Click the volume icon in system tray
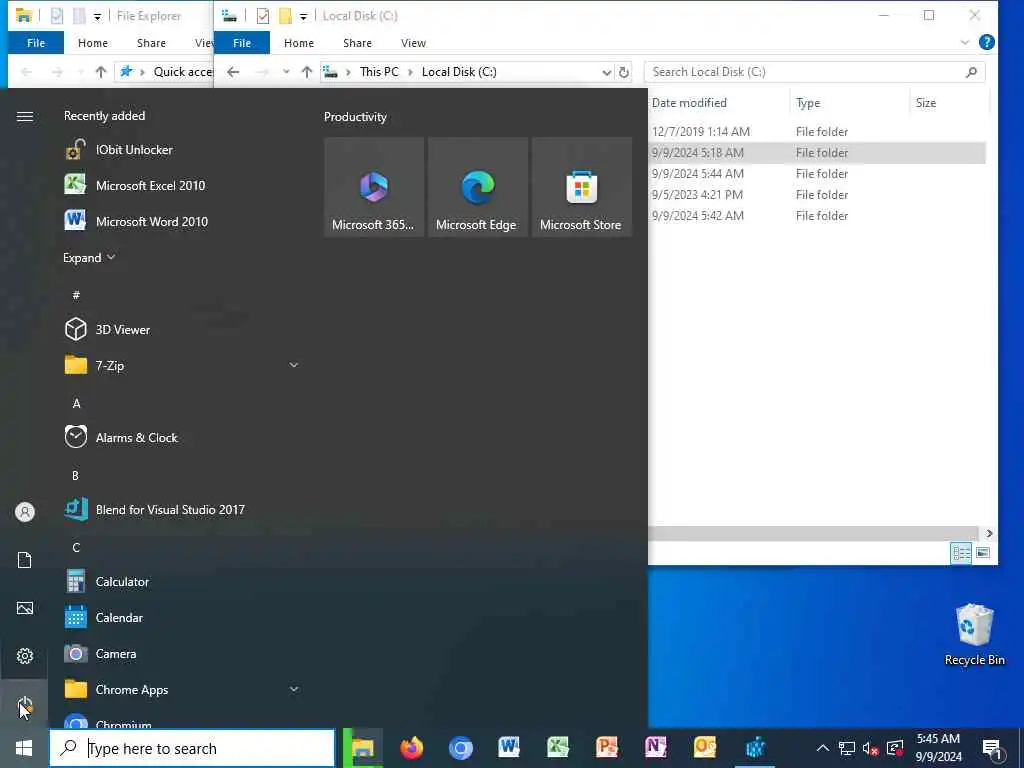1024x768 pixels. pyautogui.click(x=870, y=748)
